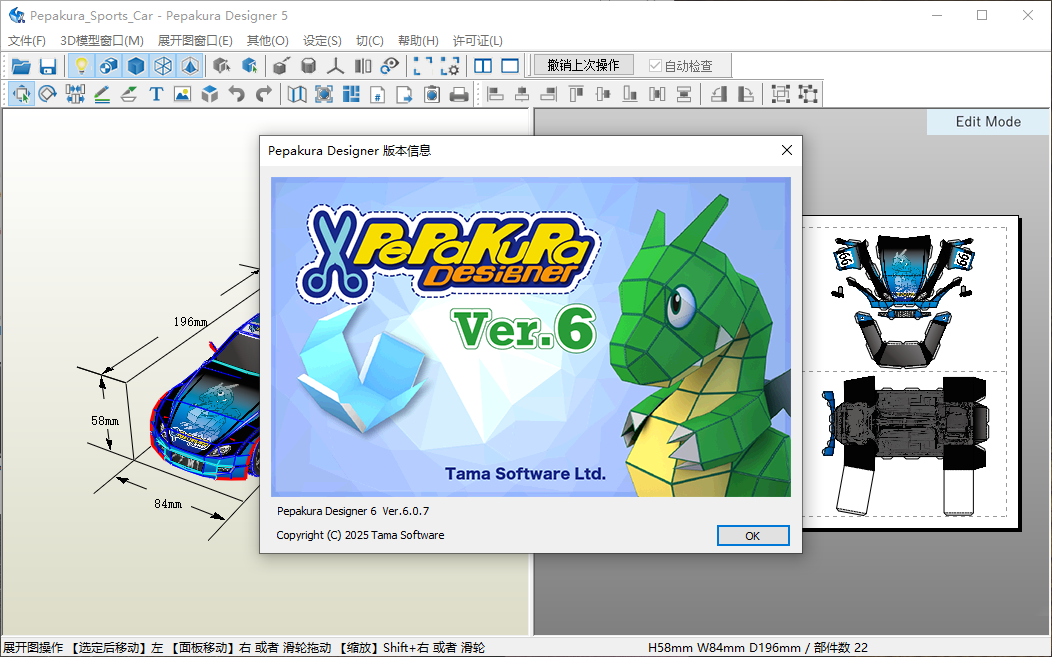Screen dimensions: 1052x657
Task: Click the page with arrow export icon
Action: pos(405,94)
